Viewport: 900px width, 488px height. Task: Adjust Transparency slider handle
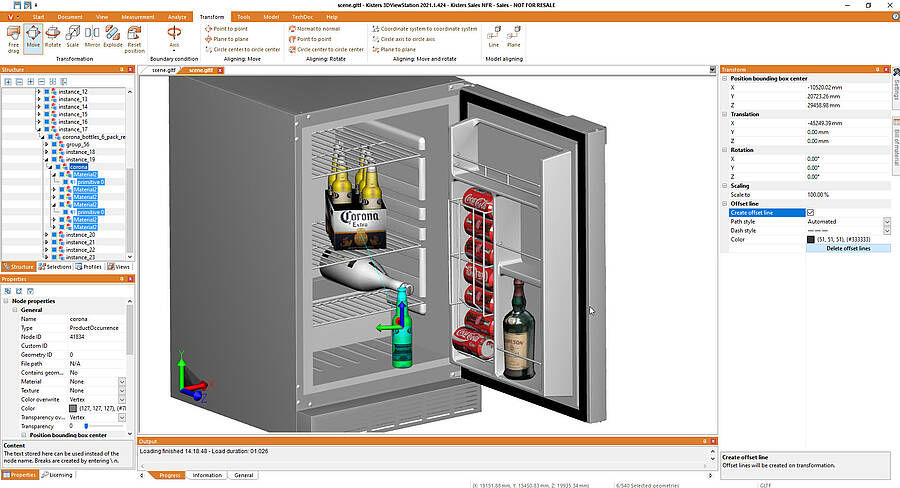[86, 426]
